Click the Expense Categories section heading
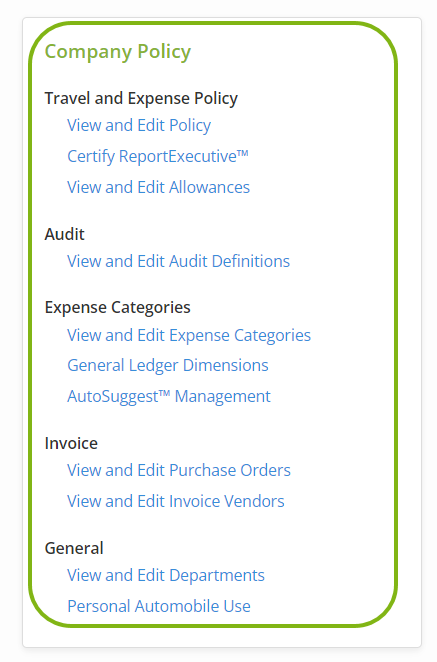 point(117,307)
